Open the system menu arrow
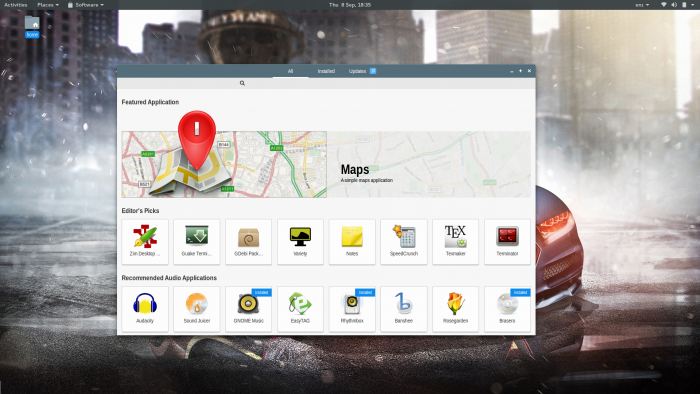 [x=693, y=4]
